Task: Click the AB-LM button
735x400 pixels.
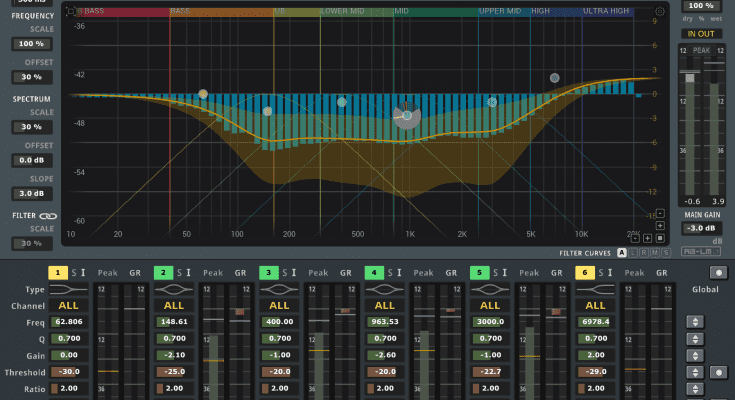Action: point(700,253)
